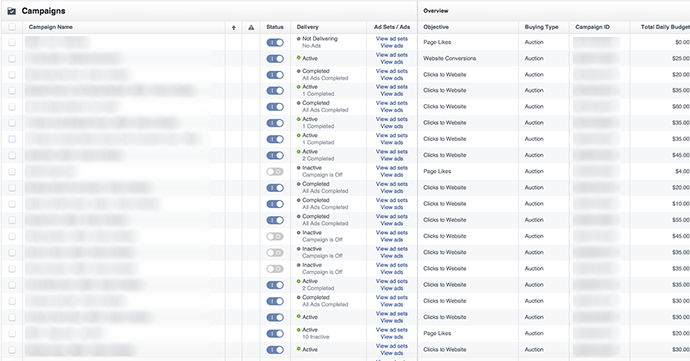
Task: Click the Campaigns title text
Action: coord(44,11)
